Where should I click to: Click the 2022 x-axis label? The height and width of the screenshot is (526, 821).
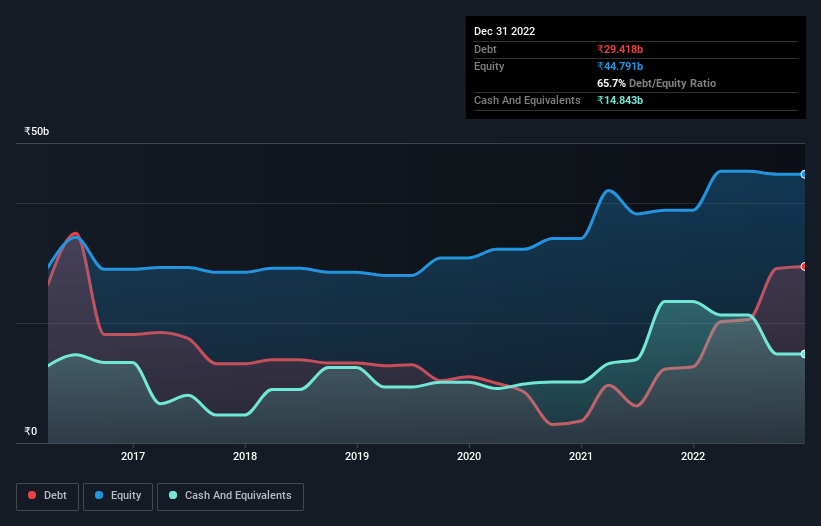coord(693,456)
